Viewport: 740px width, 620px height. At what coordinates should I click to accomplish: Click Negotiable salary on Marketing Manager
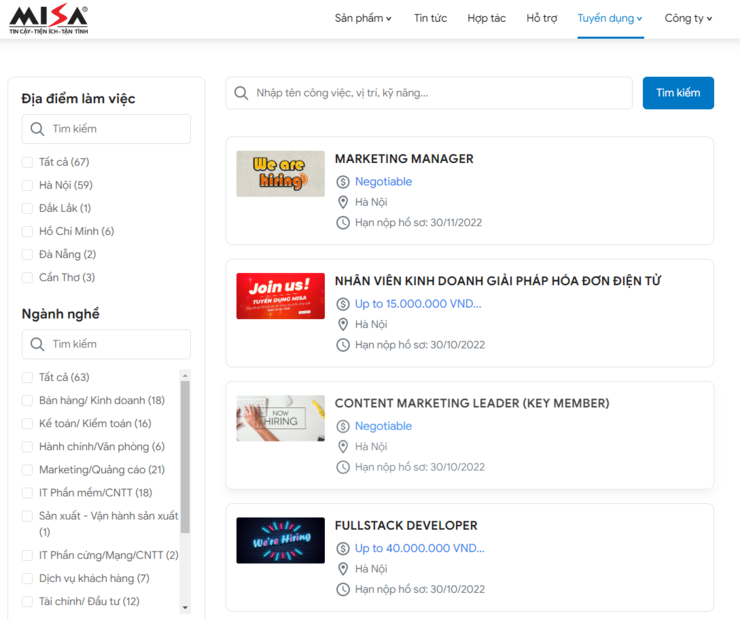tap(383, 182)
